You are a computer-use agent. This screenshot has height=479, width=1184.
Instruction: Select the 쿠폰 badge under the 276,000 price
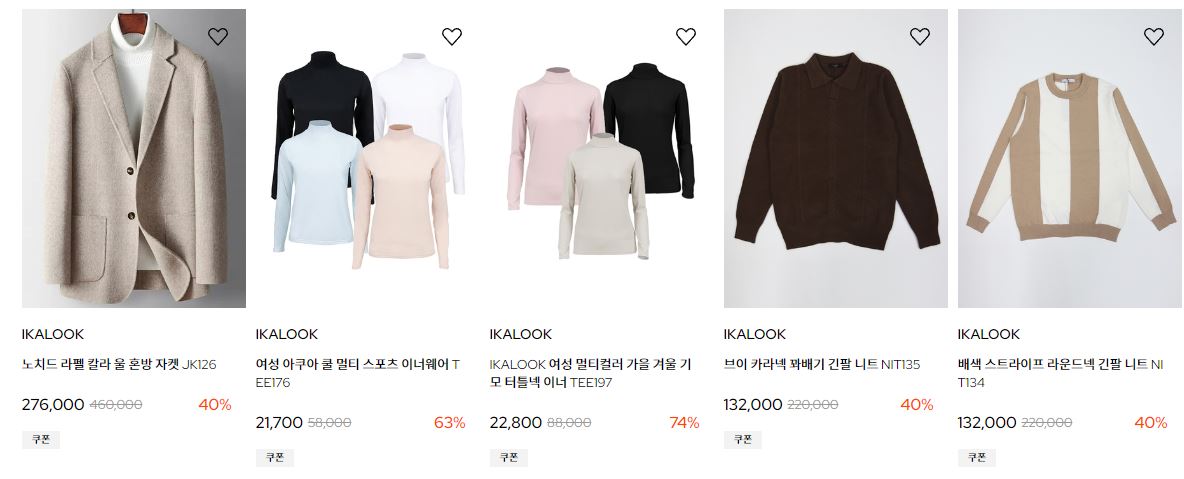(41, 440)
